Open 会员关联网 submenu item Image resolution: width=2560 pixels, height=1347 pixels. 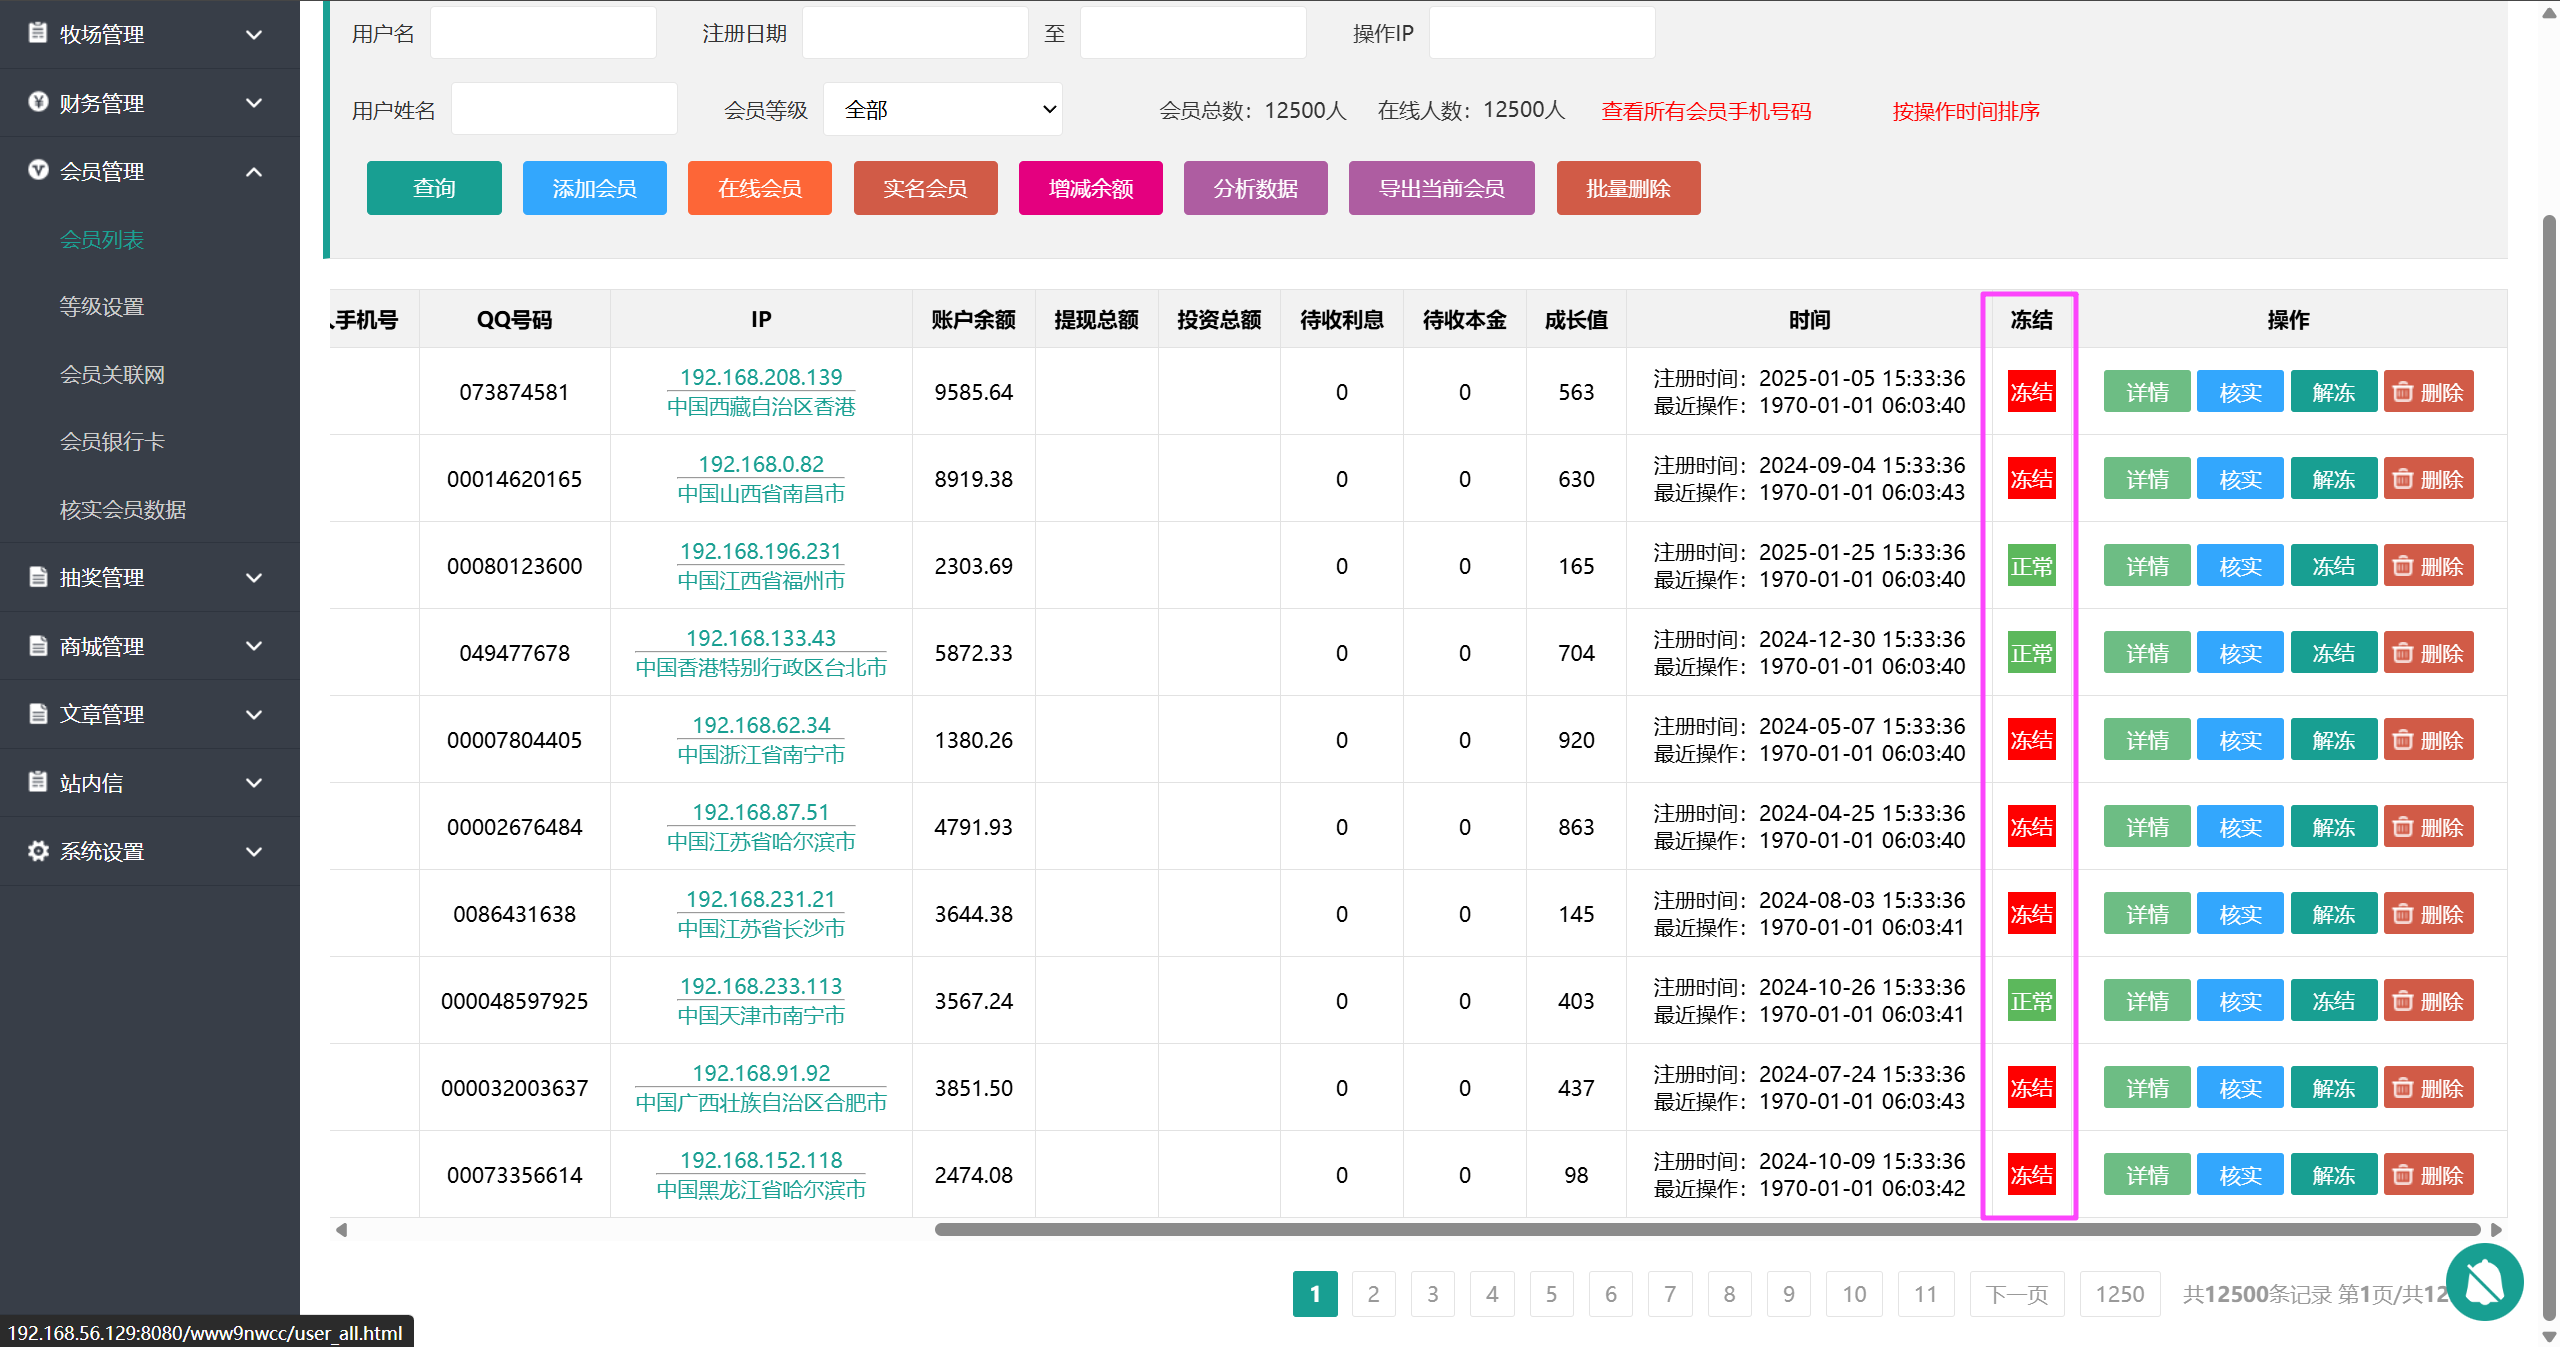[x=112, y=374]
